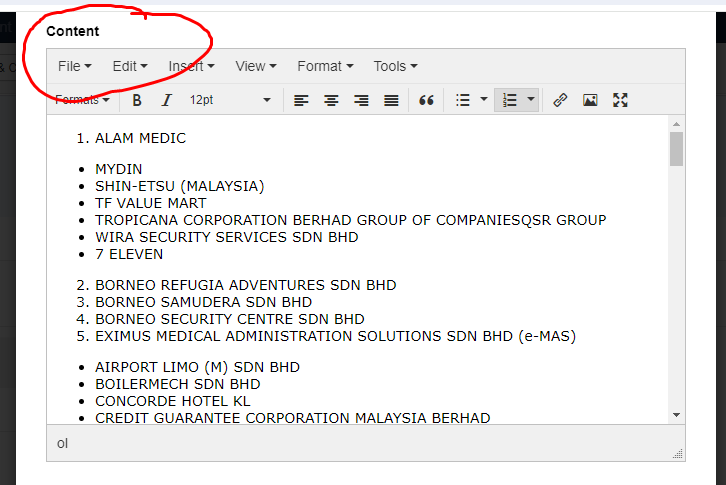This screenshot has width=726, height=485.
Task: Open the File menu
Action: pyautogui.click(x=75, y=66)
